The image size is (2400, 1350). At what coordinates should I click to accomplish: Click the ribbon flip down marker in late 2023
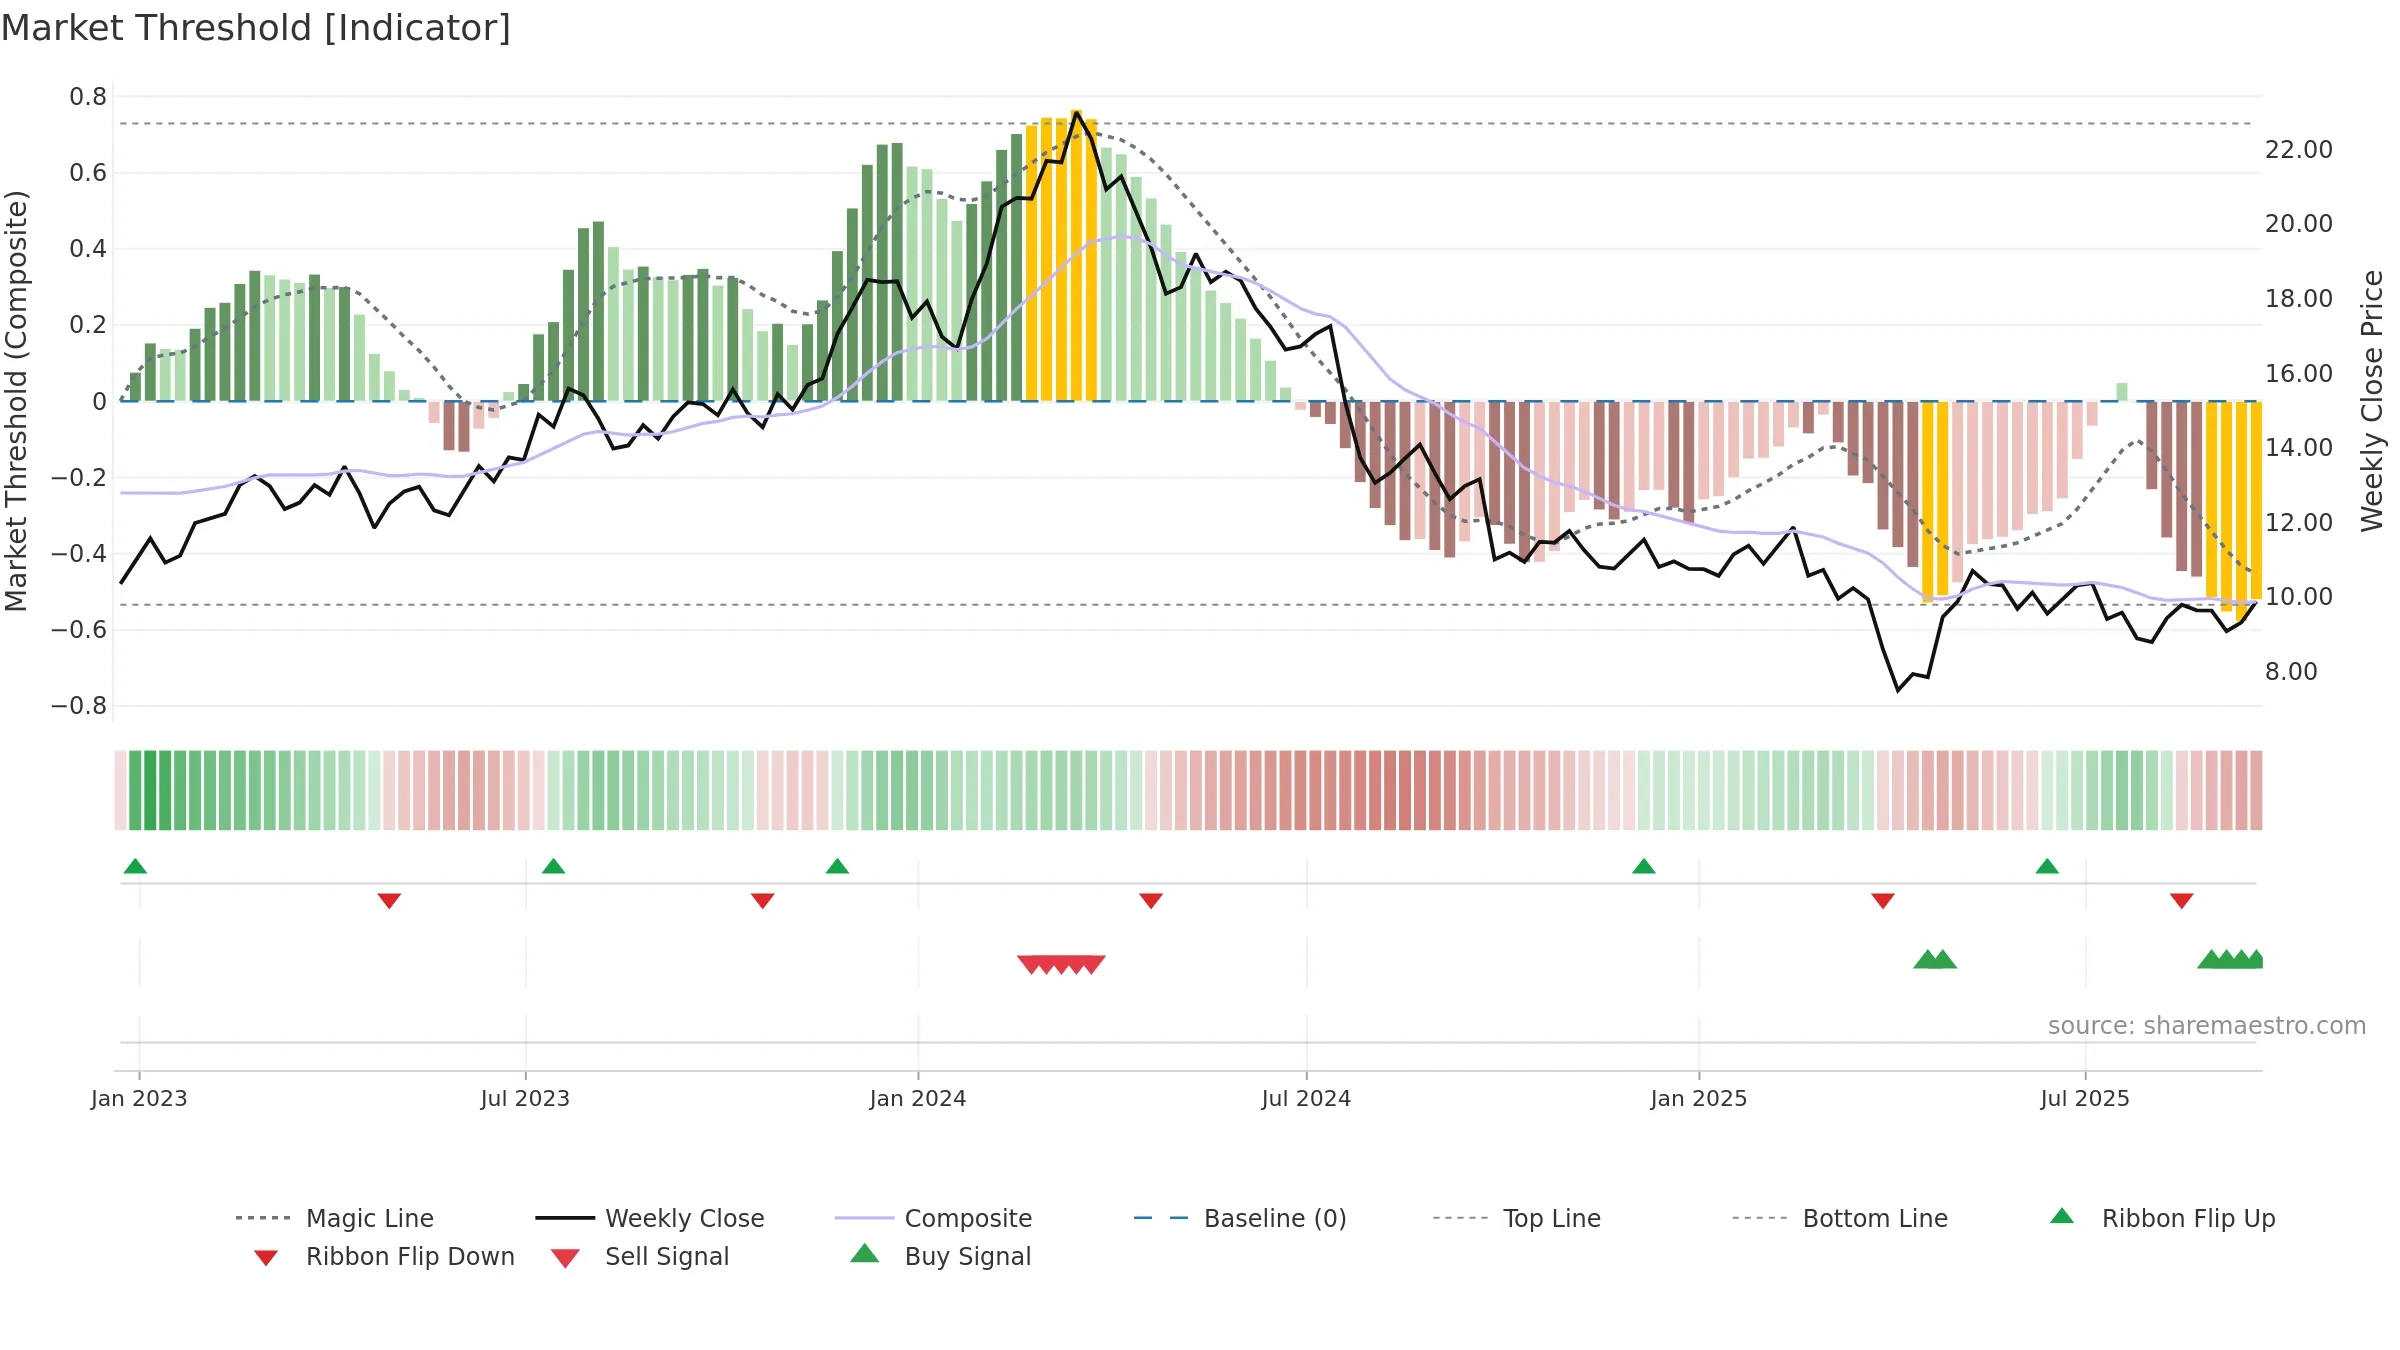(762, 901)
